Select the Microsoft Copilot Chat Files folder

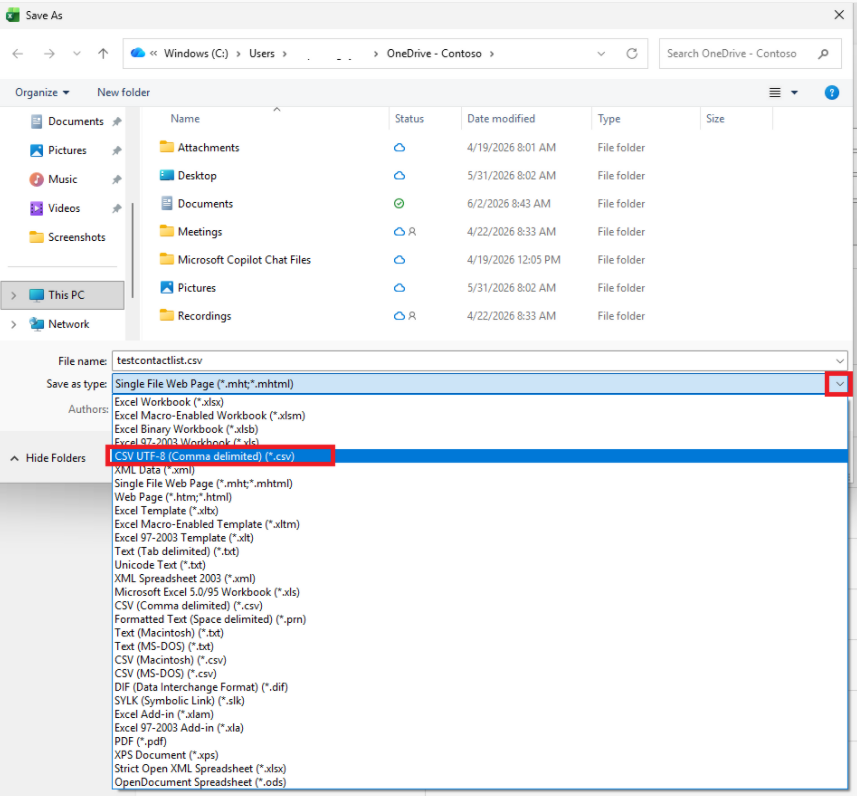coord(244,260)
